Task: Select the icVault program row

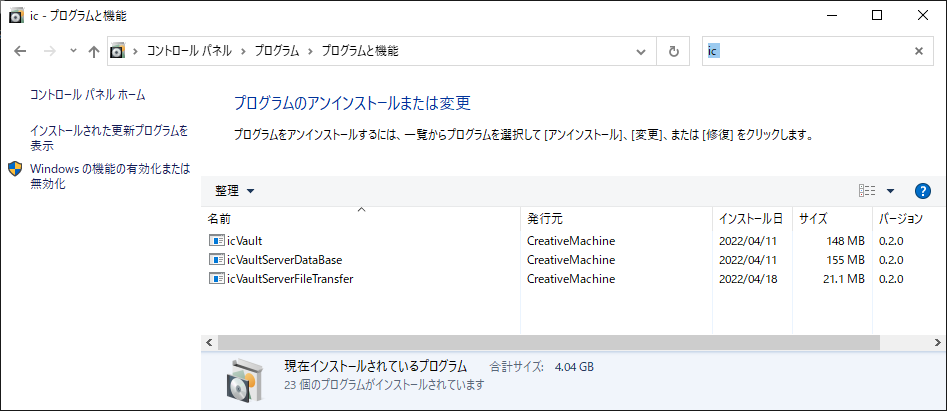Action: click(x=573, y=241)
